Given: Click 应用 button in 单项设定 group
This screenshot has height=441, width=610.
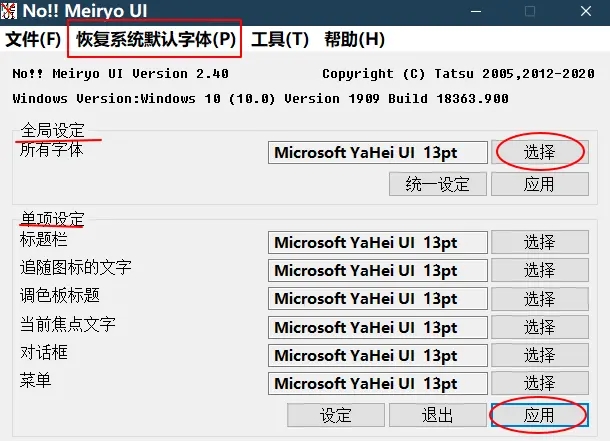Looking at the screenshot, I should tap(540, 415).
